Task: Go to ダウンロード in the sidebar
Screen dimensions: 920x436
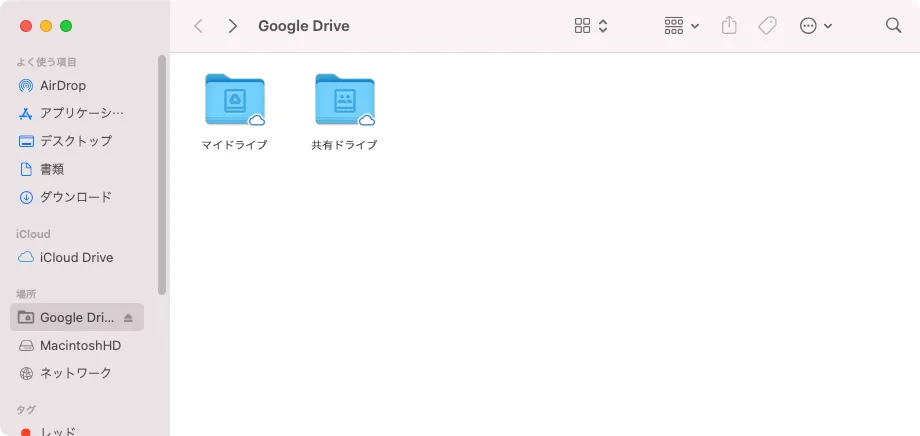Action: [x=75, y=197]
